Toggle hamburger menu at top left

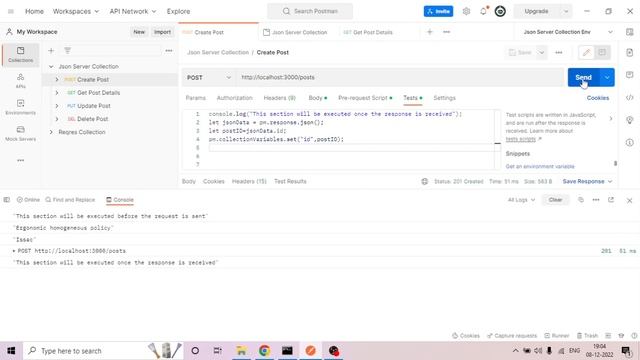(11, 11)
